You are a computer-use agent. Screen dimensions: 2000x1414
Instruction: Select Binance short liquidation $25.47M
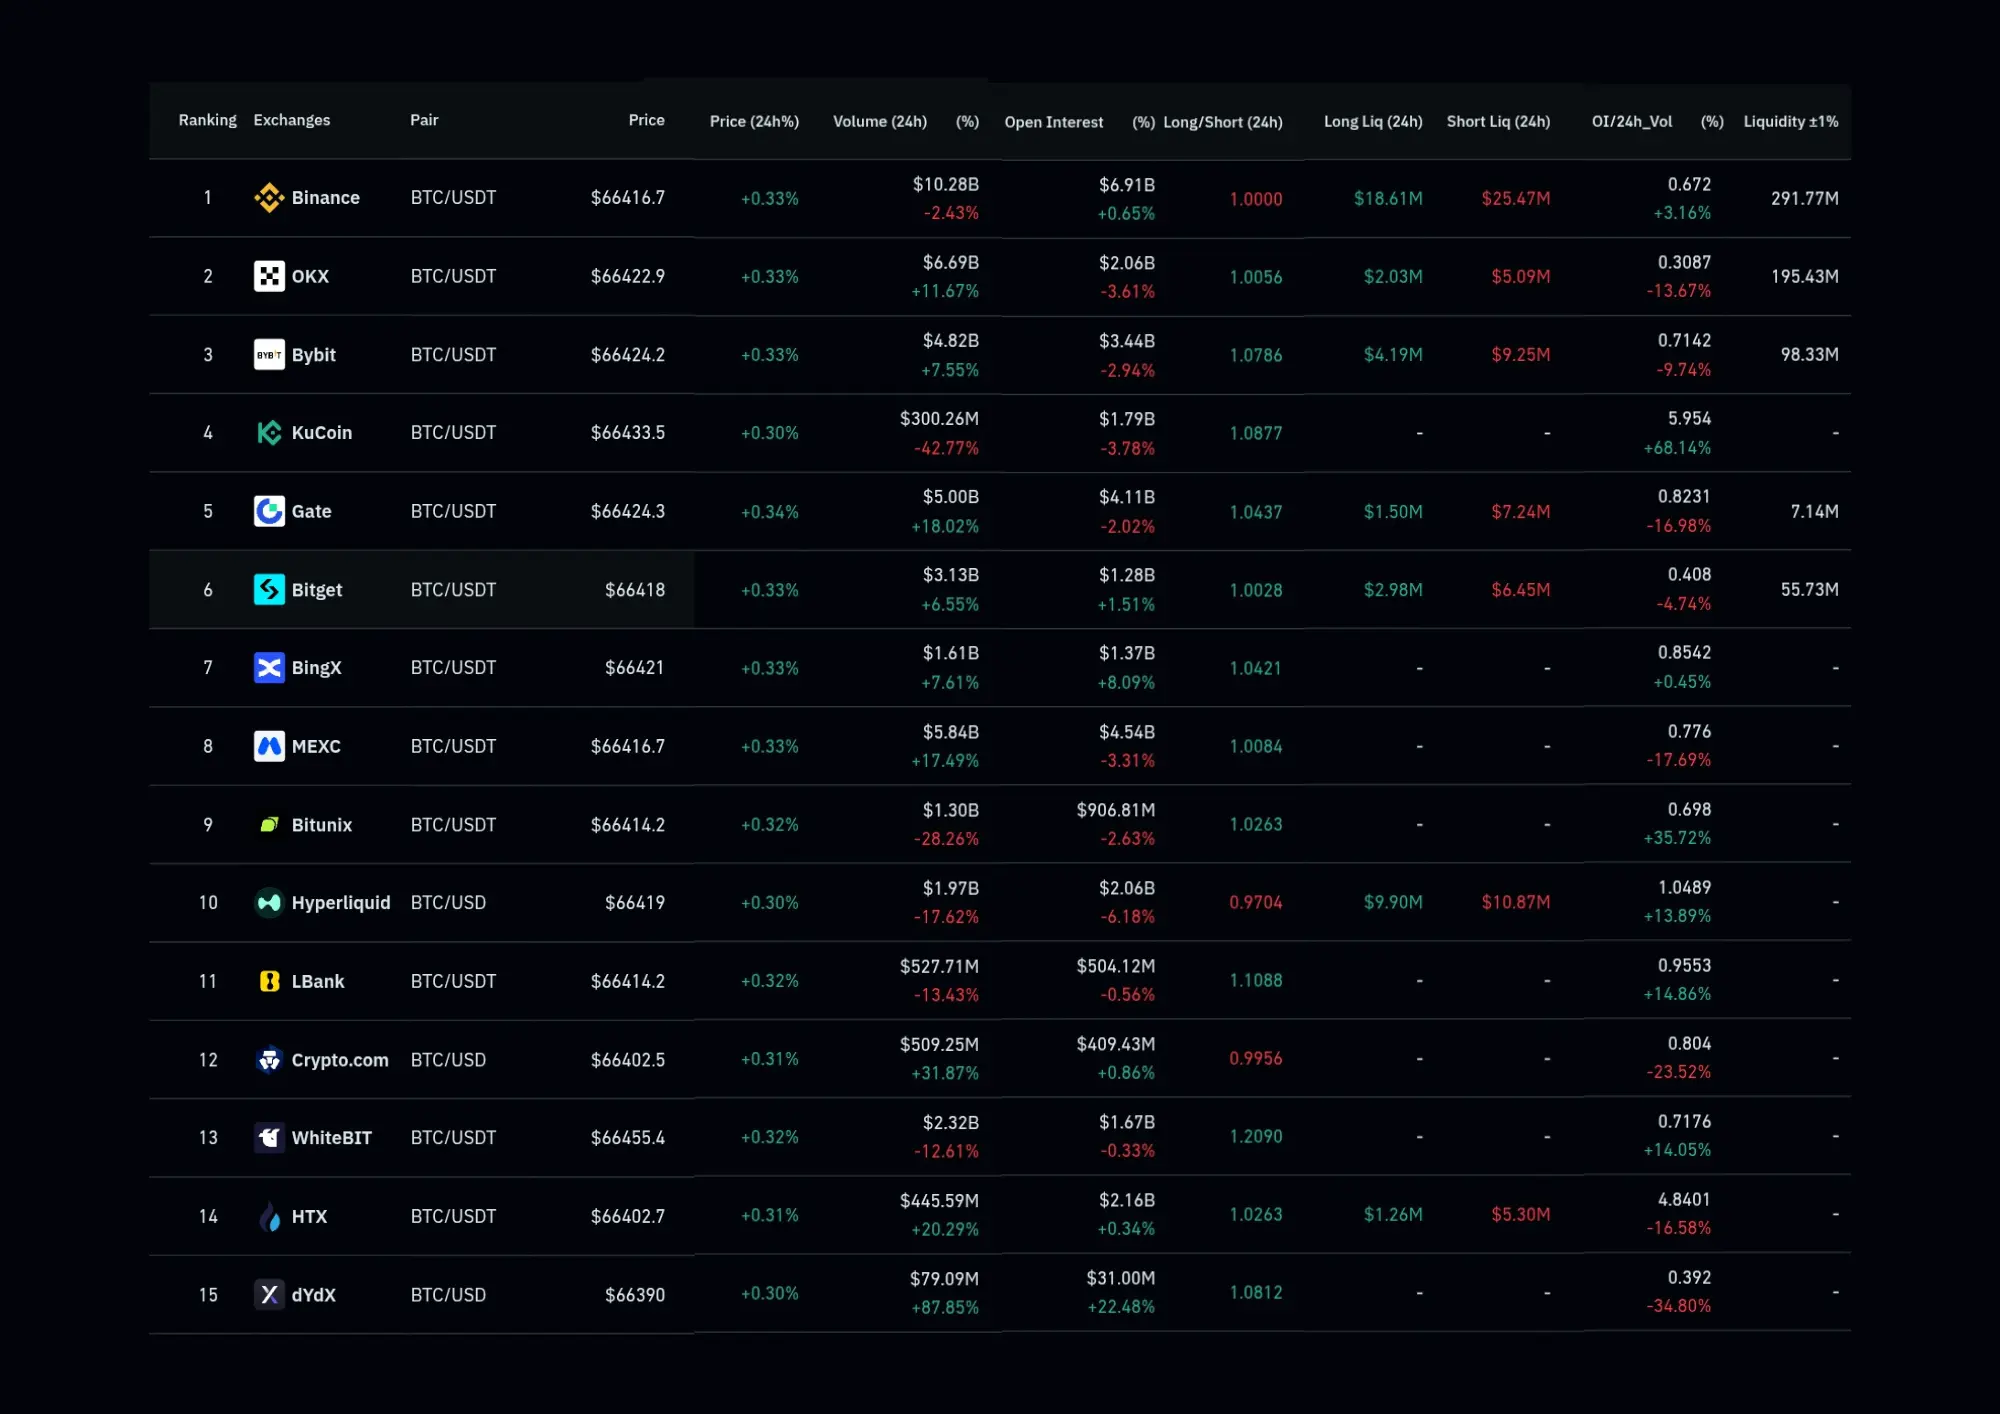[1516, 198]
